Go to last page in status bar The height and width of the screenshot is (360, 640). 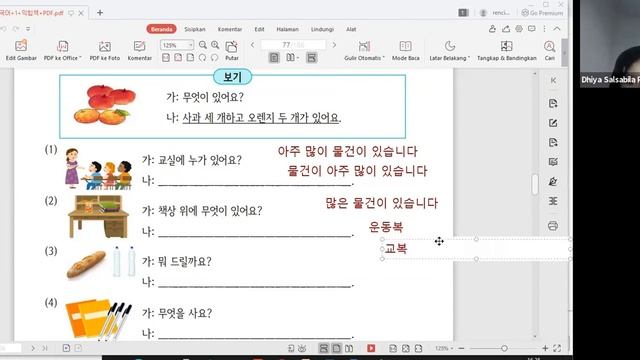pyautogui.click(x=45, y=348)
